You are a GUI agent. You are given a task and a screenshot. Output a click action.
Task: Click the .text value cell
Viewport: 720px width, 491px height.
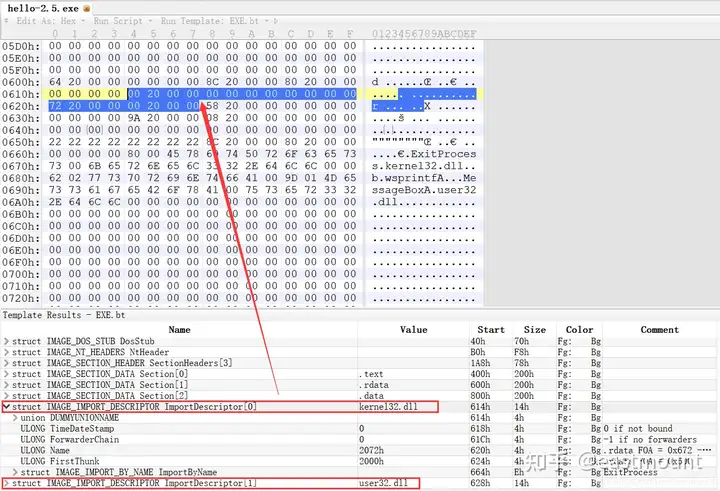click(371, 374)
